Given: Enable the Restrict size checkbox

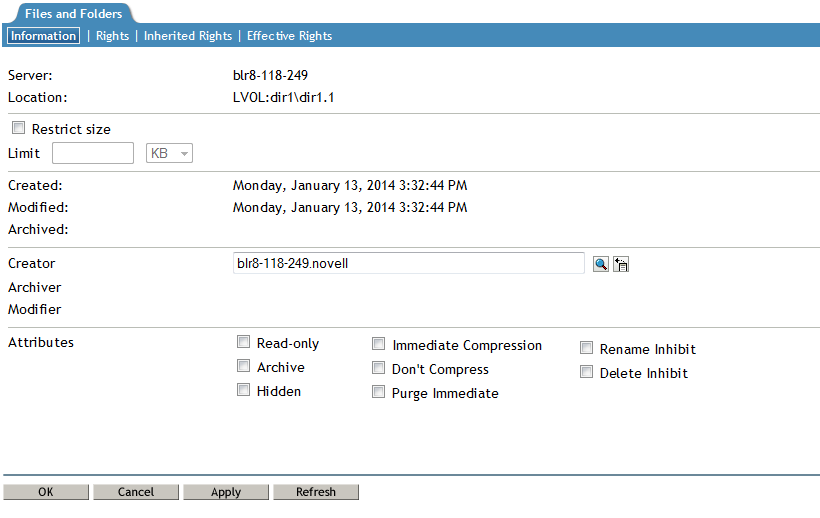Looking at the screenshot, I should (18, 129).
